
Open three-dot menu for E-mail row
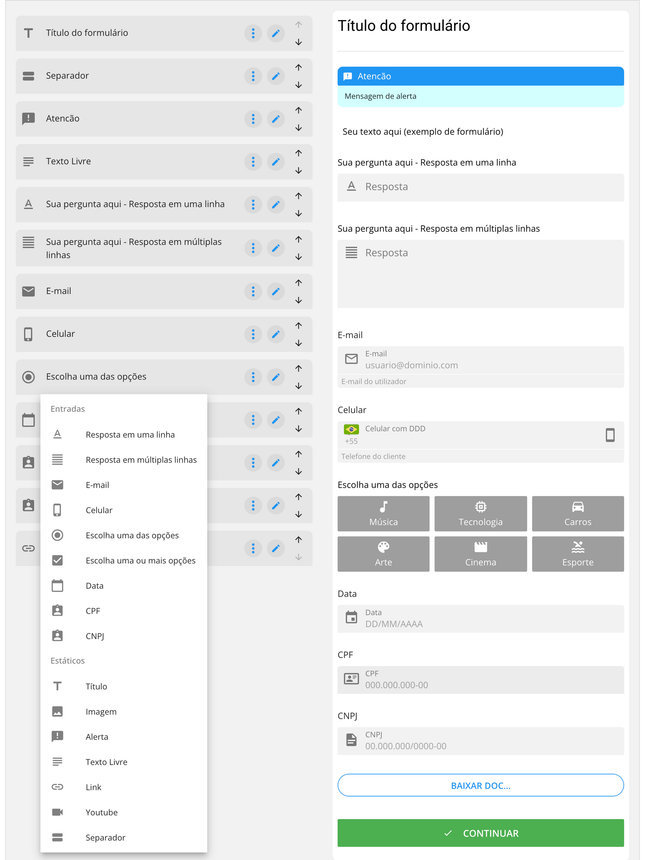click(x=253, y=291)
